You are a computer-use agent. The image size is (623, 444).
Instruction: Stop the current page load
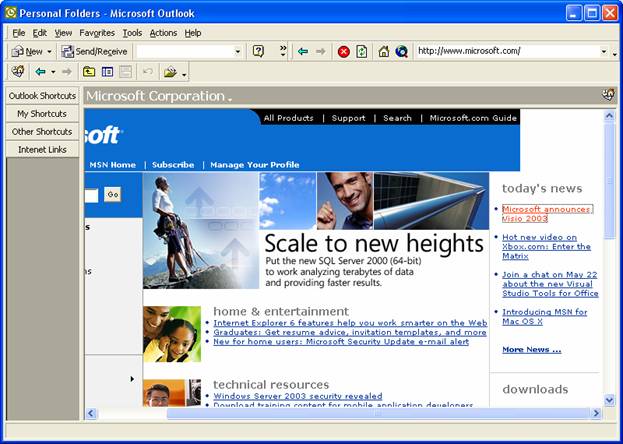tap(344, 52)
